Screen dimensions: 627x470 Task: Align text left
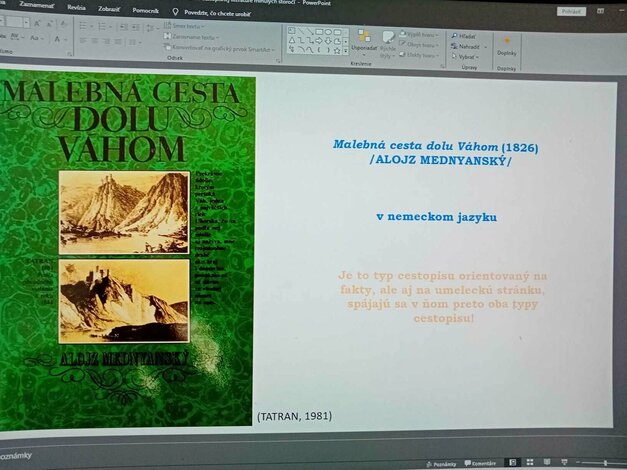[83, 40]
